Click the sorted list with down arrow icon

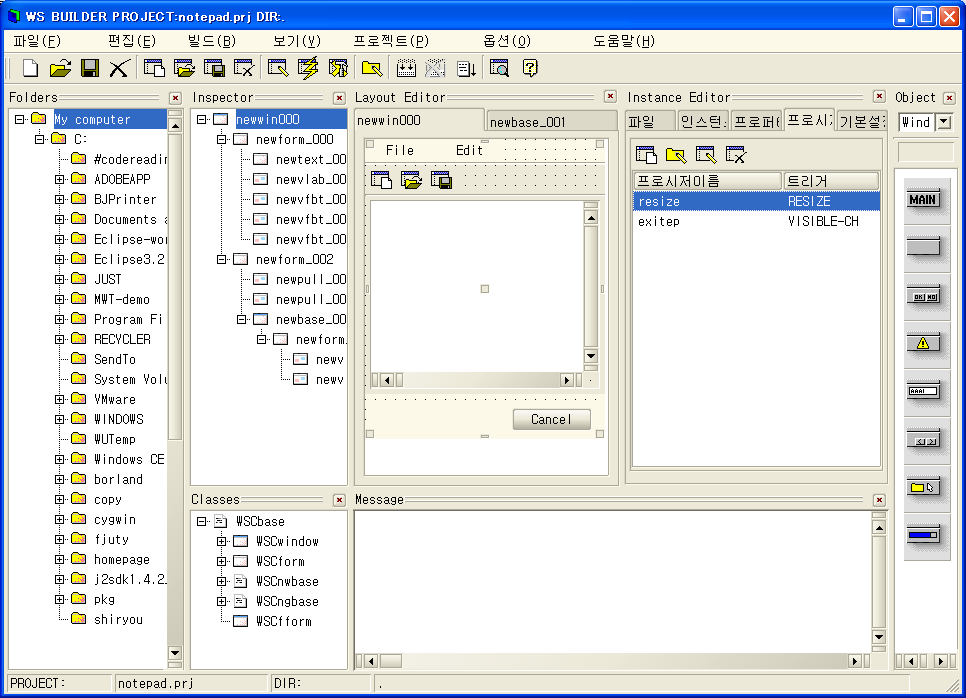[x=466, y=68]
